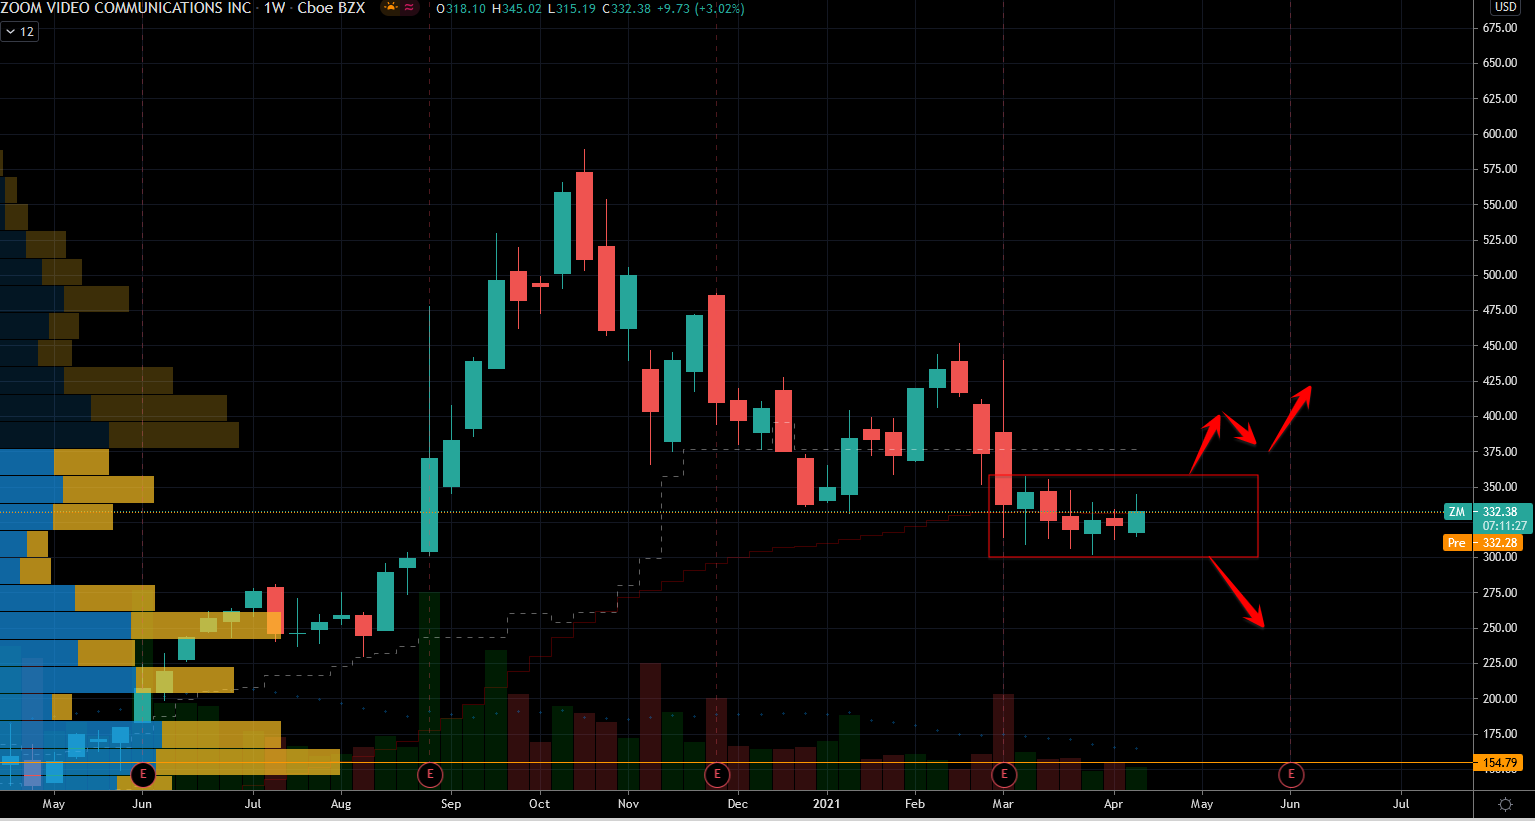Expand the indicator legend showing 12
The image size is (1535, 821).
click(x=19, y=32)
